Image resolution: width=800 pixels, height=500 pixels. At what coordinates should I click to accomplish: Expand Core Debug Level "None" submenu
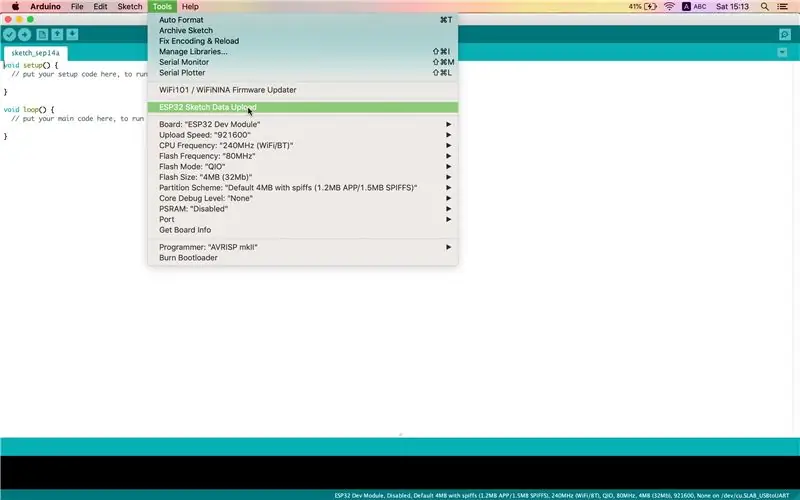[x=303, y=198]
